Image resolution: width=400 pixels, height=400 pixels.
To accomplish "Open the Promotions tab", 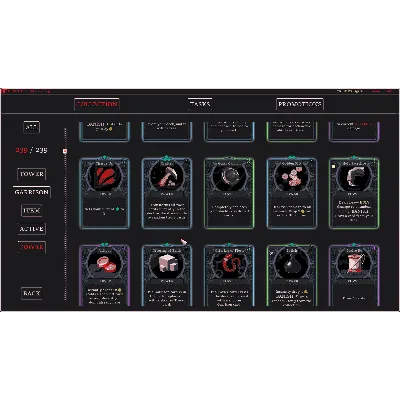I will pos(300,104).
